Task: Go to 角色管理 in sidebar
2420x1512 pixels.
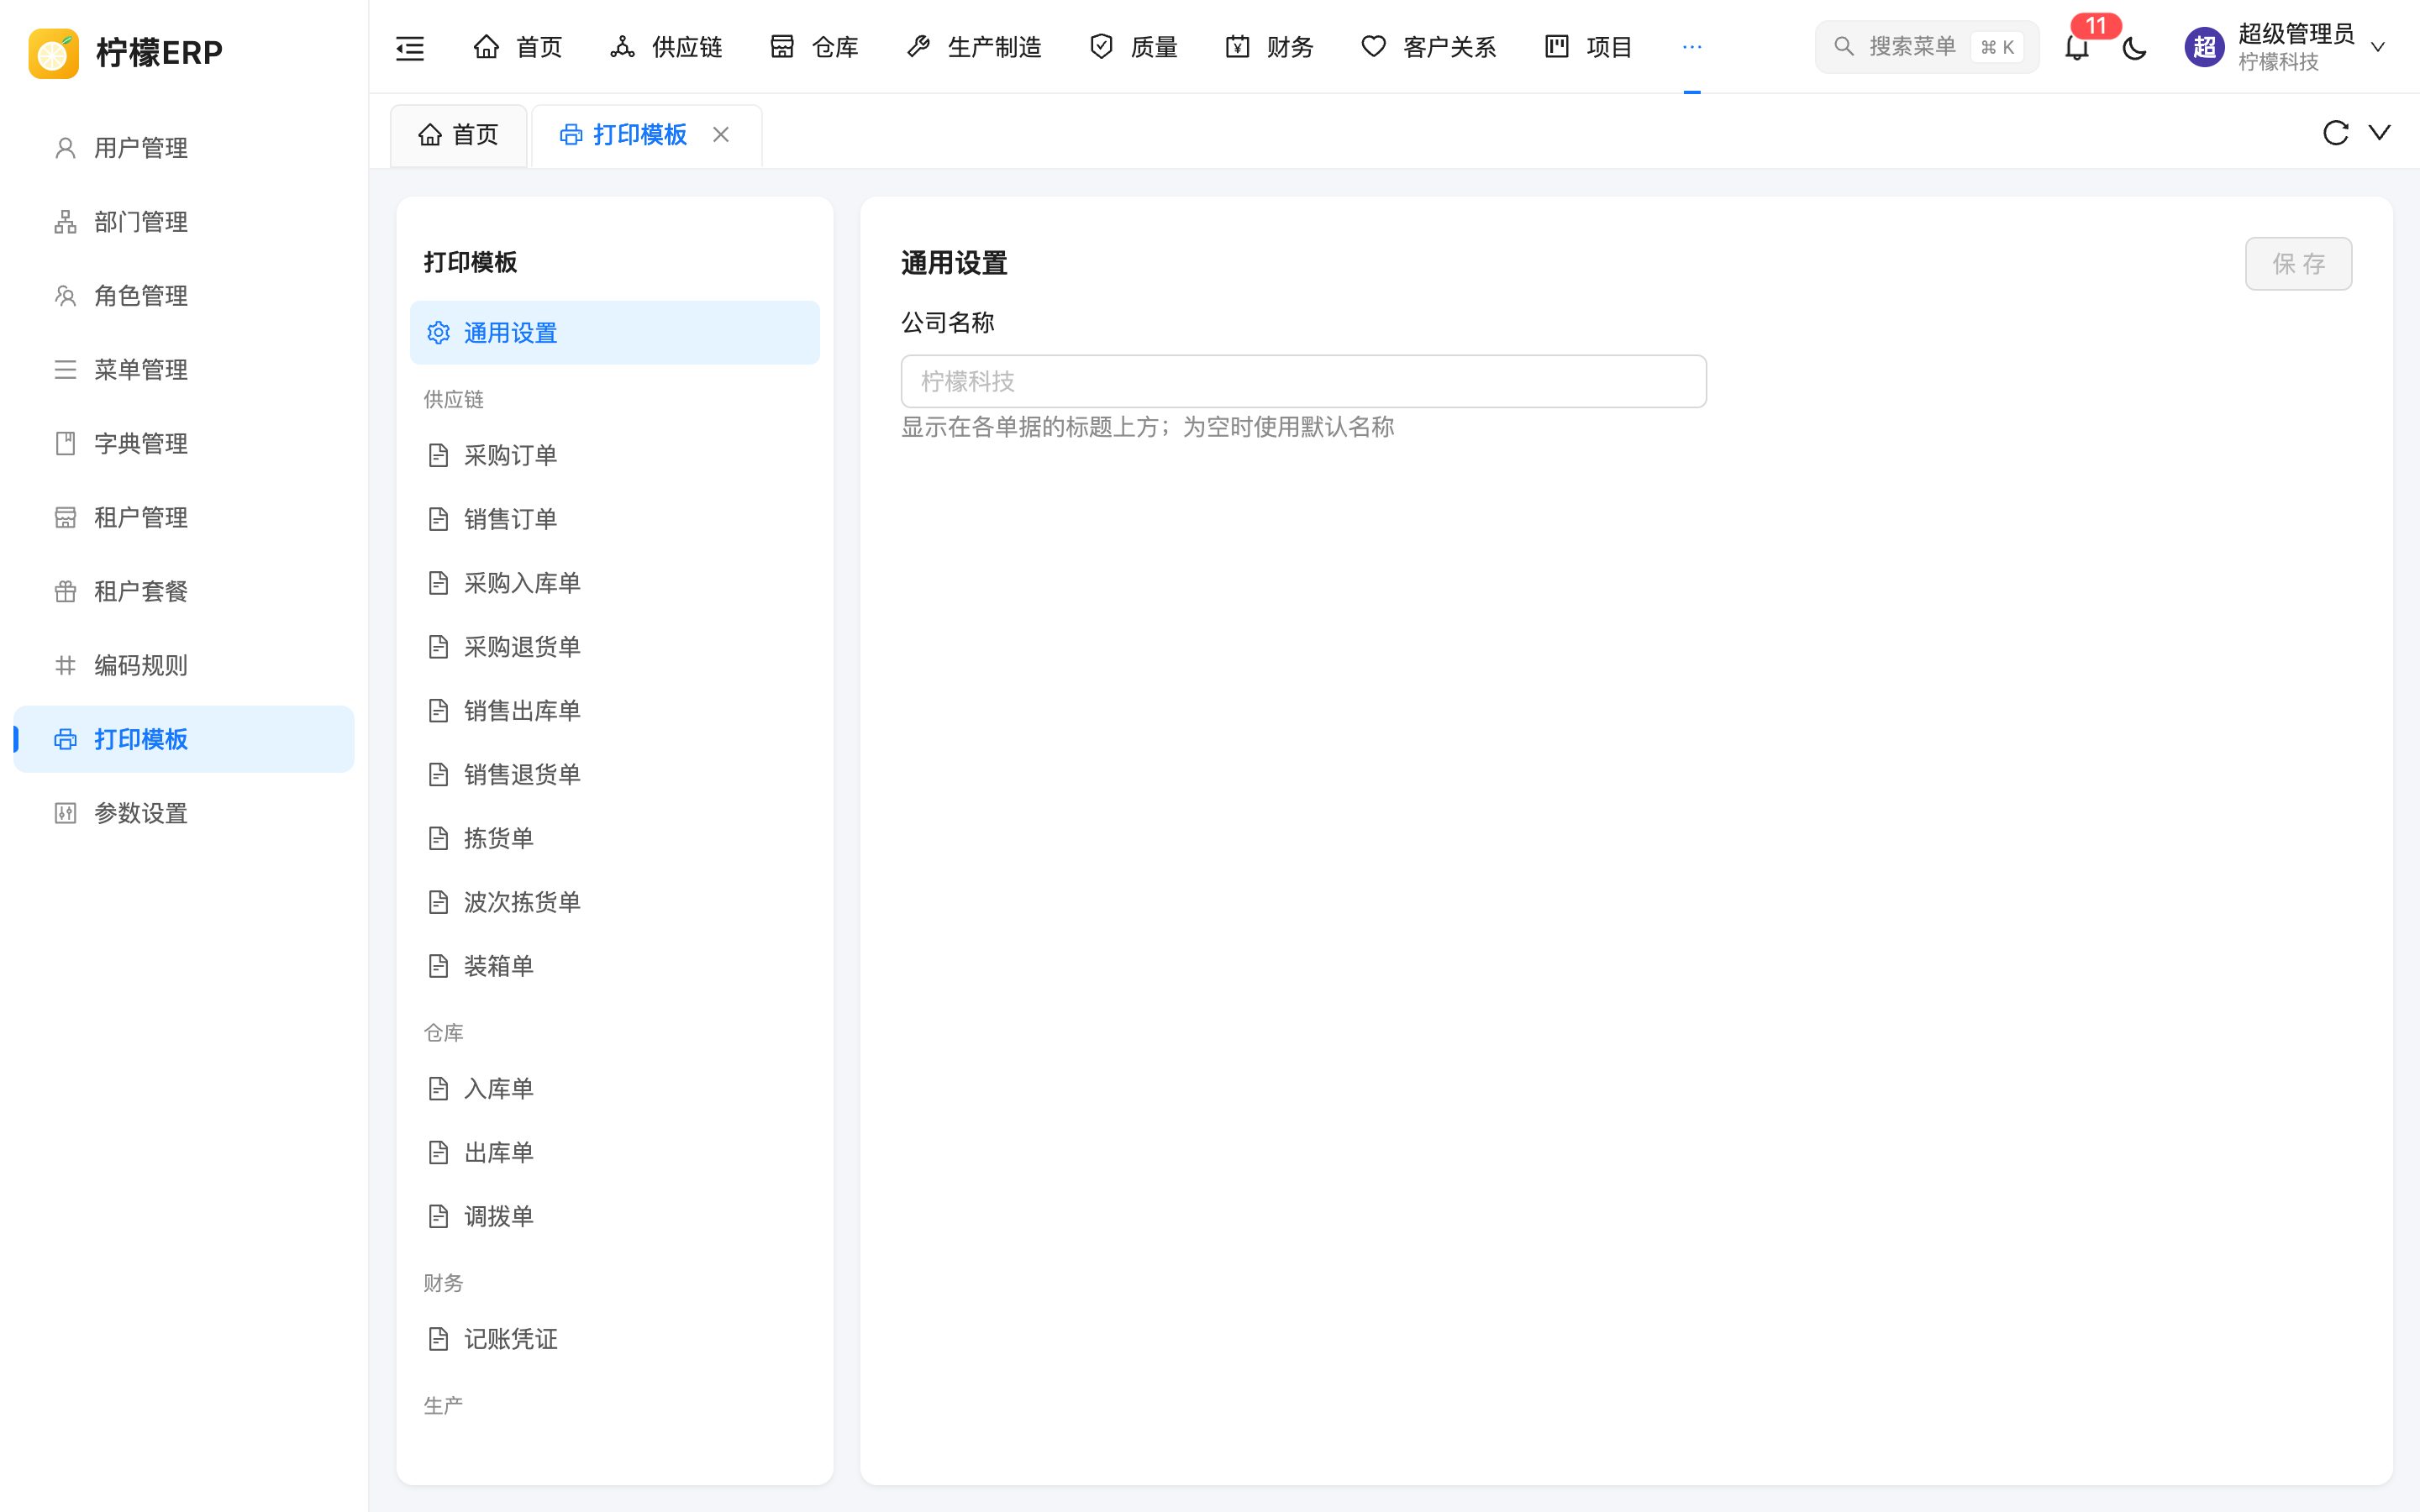Action: coord(184,296)
